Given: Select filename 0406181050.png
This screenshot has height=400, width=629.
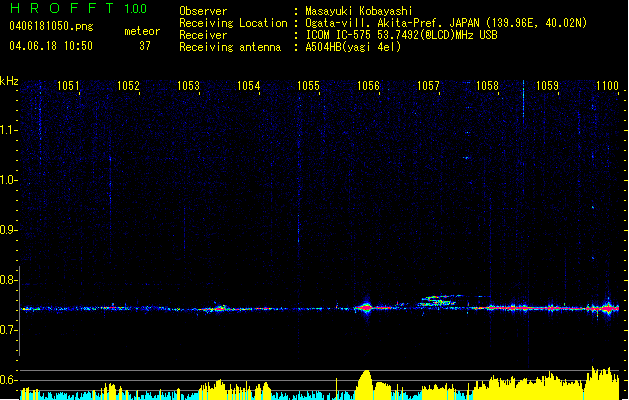Looking at the screenshot, I should tap(51, 26).
